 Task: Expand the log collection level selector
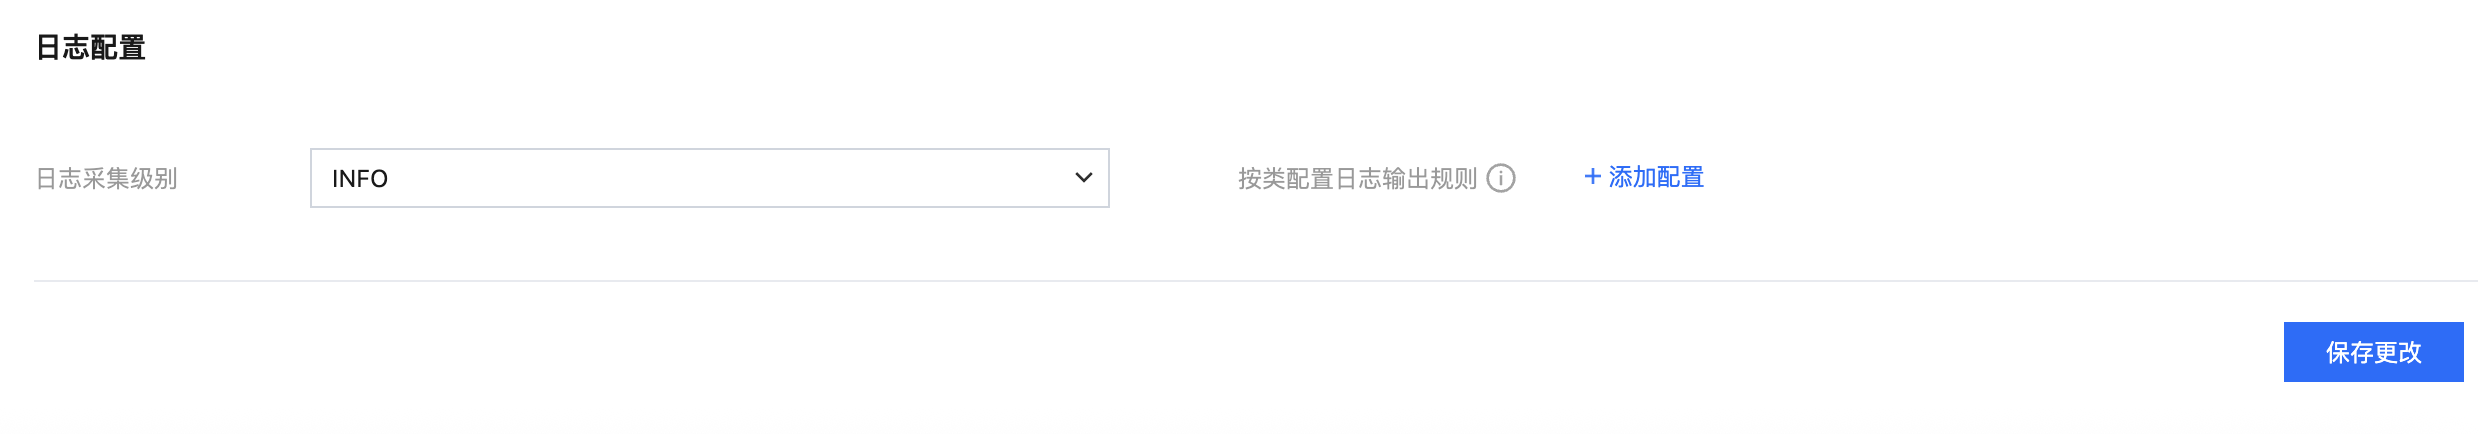pos(710,178)
